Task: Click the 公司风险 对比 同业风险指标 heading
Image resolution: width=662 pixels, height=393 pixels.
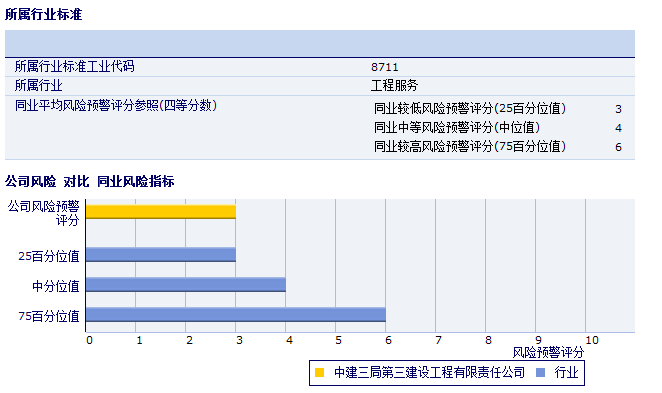Action: [90, 182]
